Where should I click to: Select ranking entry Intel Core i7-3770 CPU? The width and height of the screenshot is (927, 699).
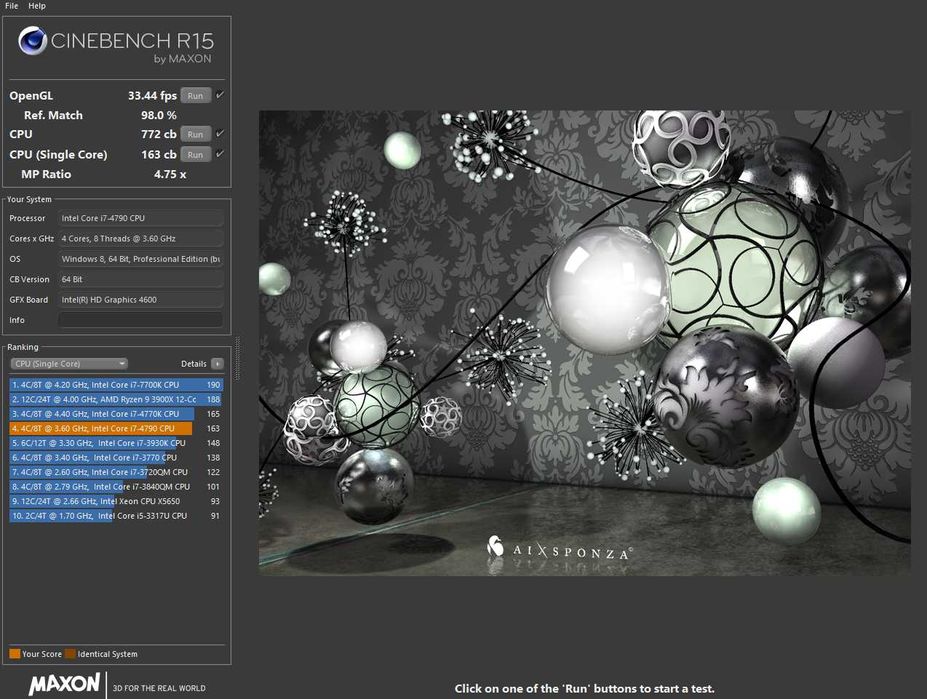(116, 457)
